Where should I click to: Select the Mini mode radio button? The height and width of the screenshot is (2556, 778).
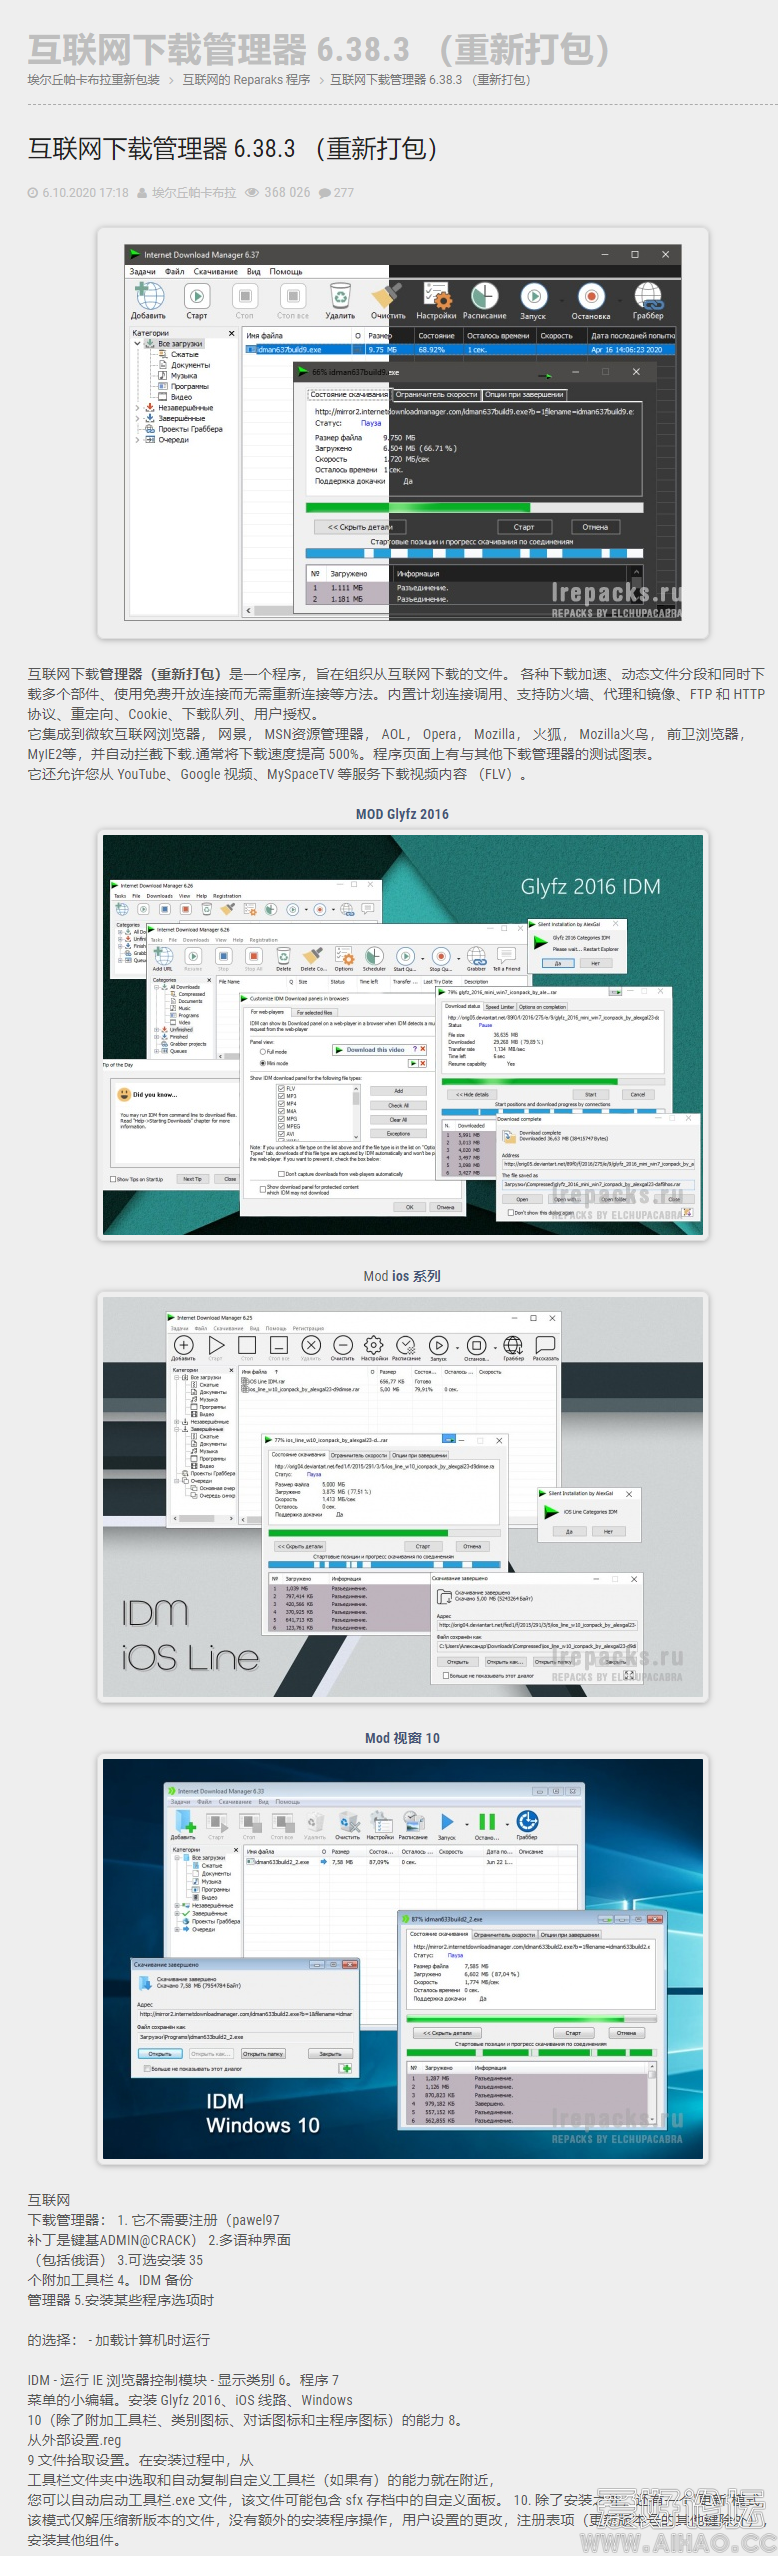tap(263, 1063)
